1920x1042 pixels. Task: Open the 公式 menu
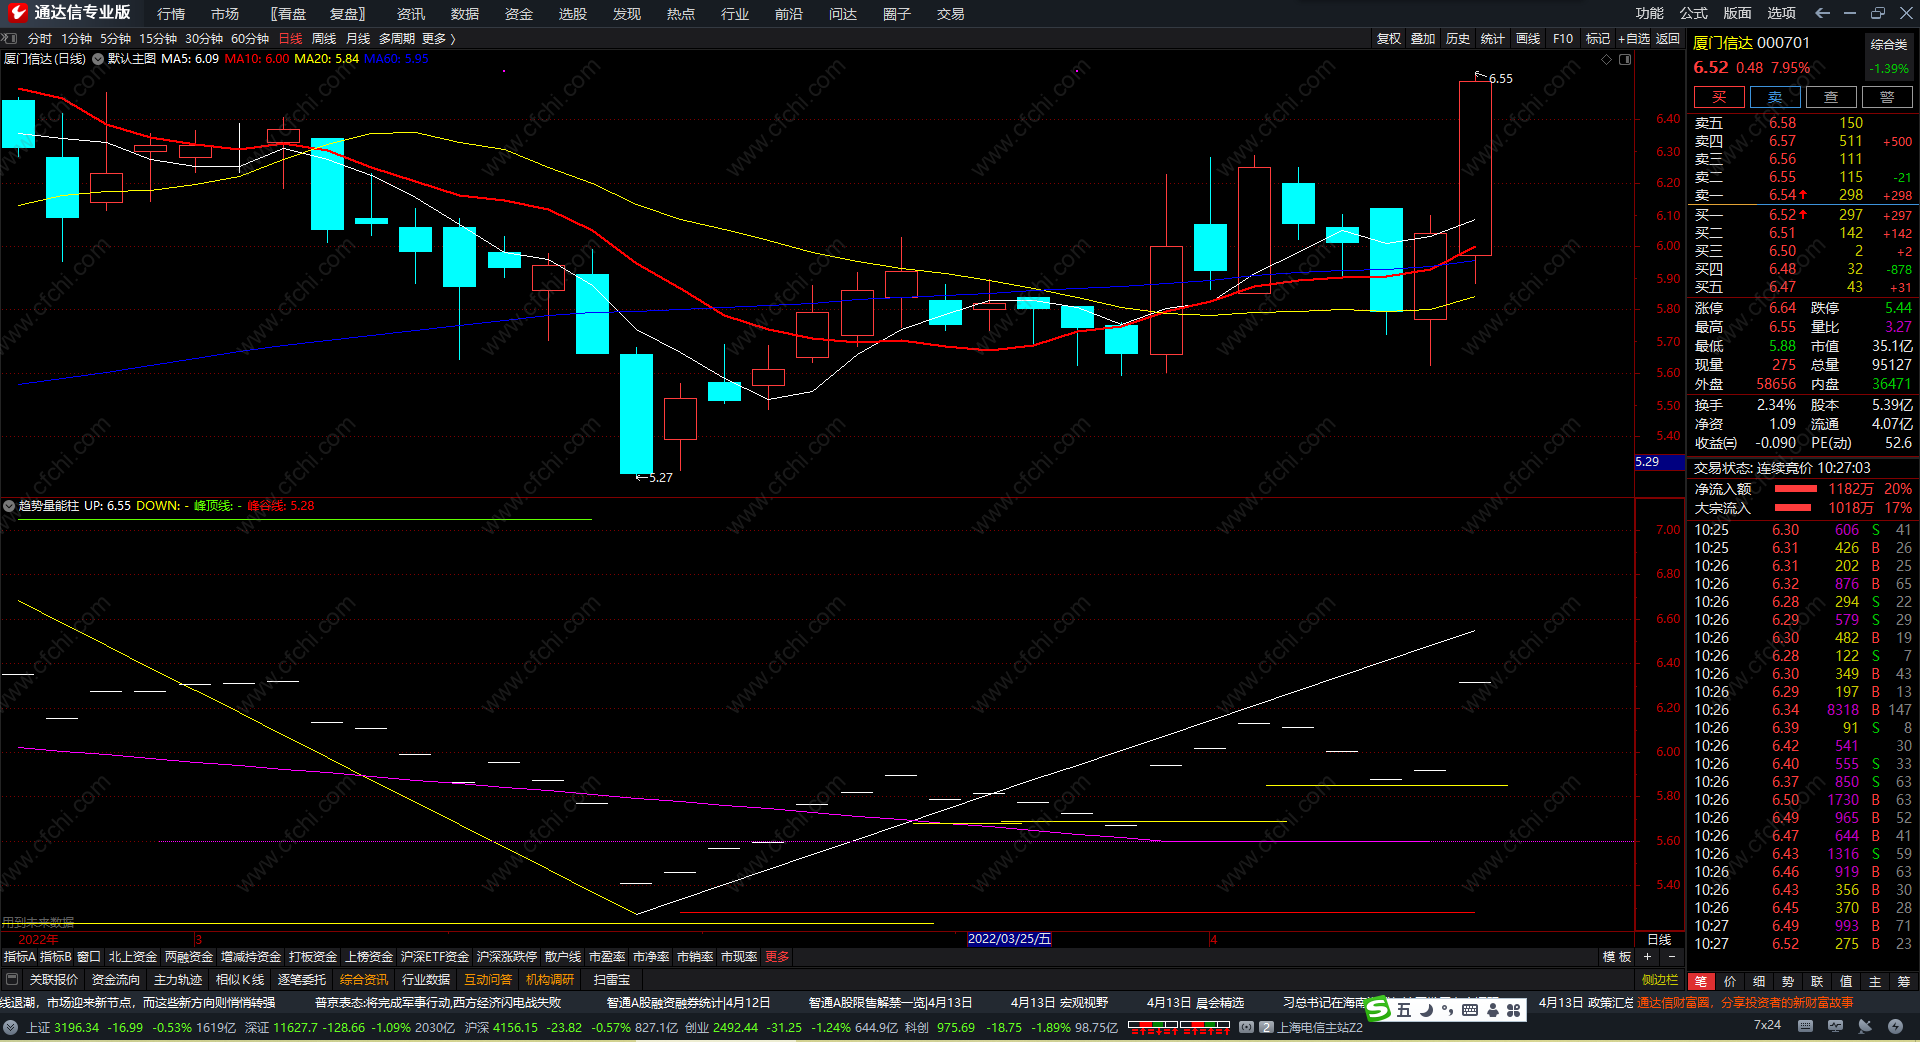click(1694, 13)
